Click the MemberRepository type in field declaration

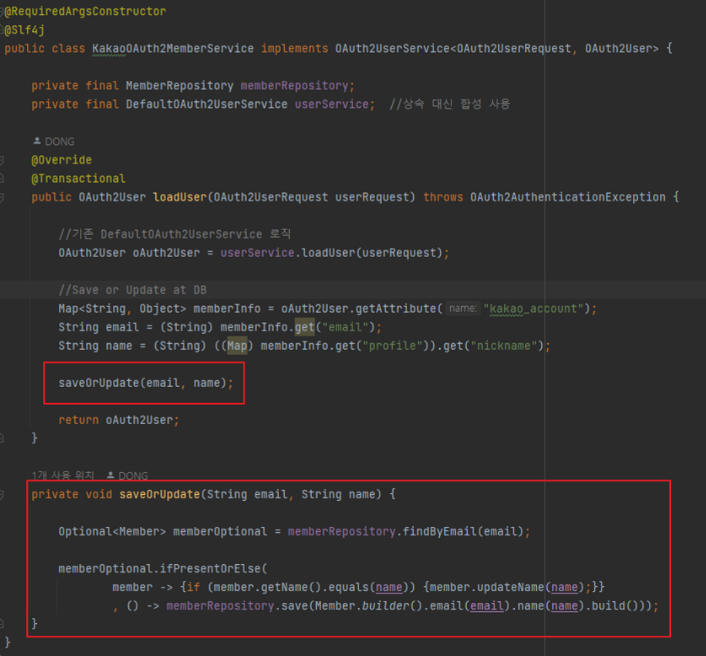tap(180, 86)
